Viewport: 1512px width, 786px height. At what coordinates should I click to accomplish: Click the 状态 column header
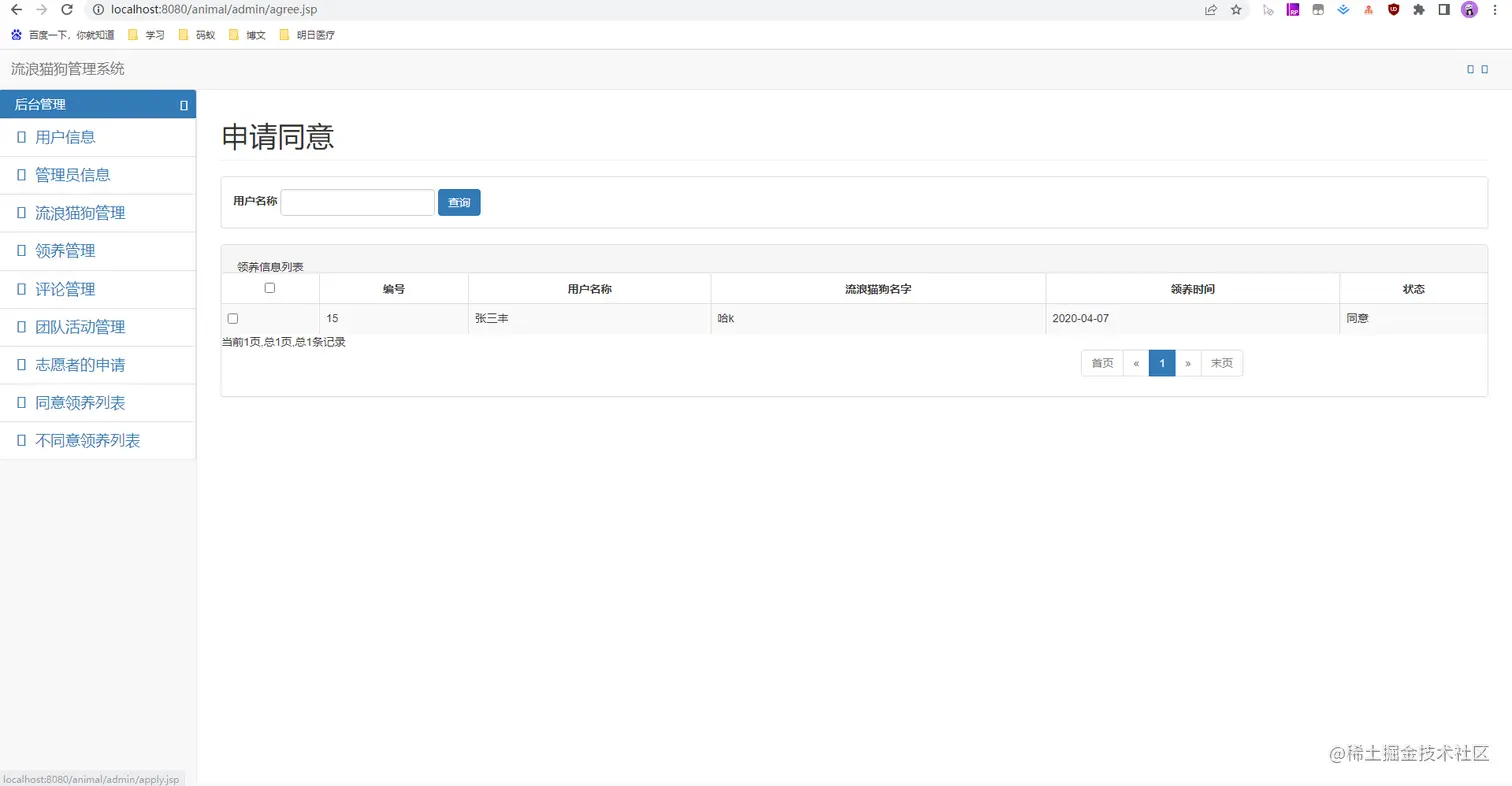1414,289
